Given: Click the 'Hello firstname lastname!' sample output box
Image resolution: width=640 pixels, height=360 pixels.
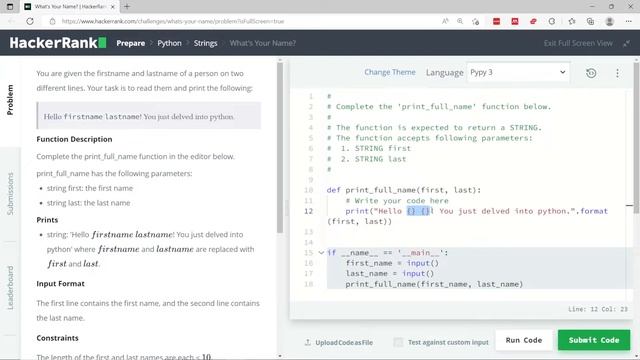Looking at the screenshot, I should (149, 116).
